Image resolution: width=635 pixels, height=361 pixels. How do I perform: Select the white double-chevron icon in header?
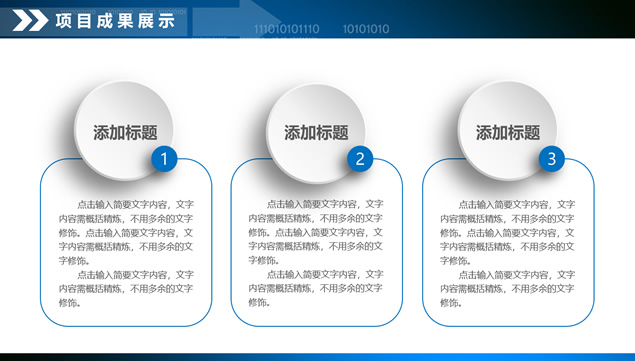(30, 21)
